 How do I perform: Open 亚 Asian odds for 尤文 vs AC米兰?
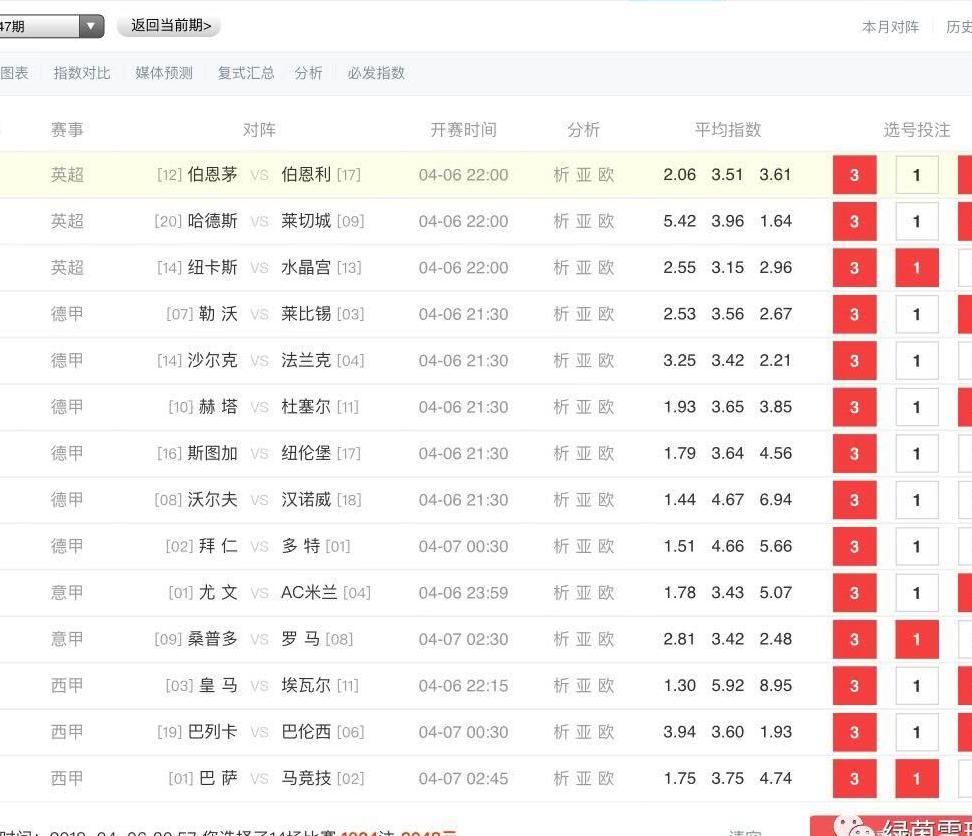click(583, 592)
